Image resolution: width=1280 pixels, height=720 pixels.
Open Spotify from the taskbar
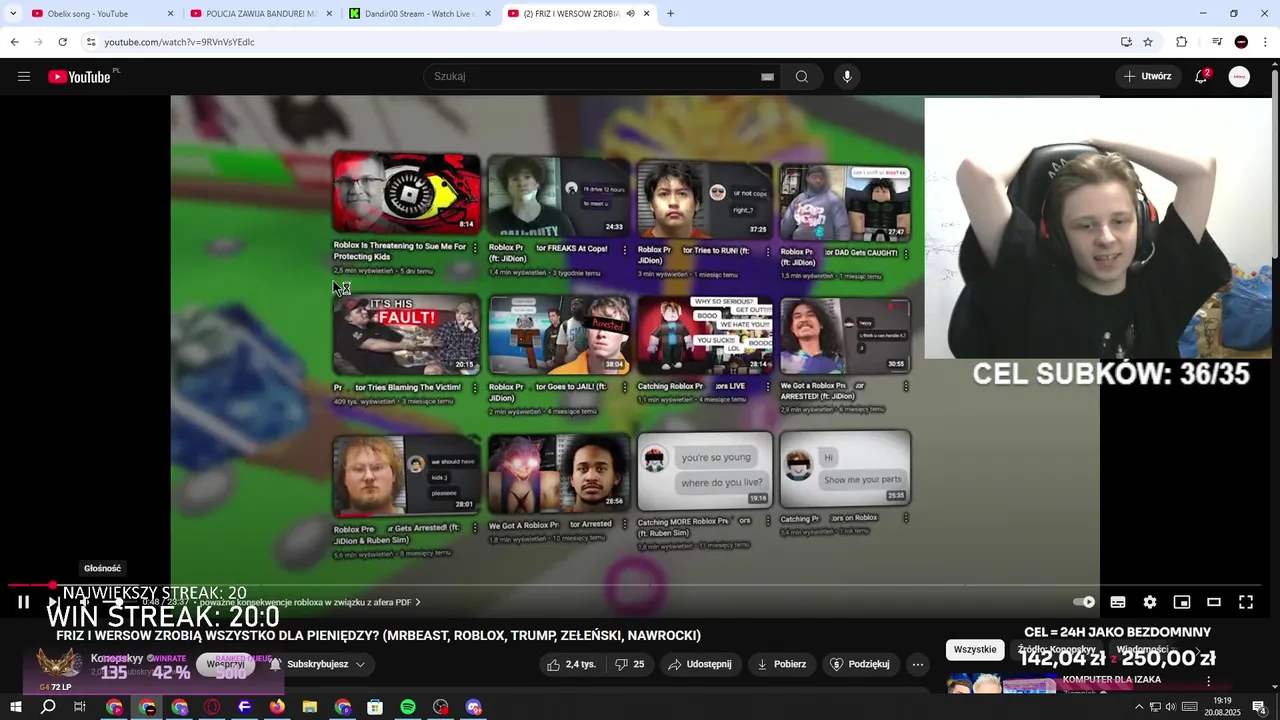pyautogui.click(x=408, y=707)
